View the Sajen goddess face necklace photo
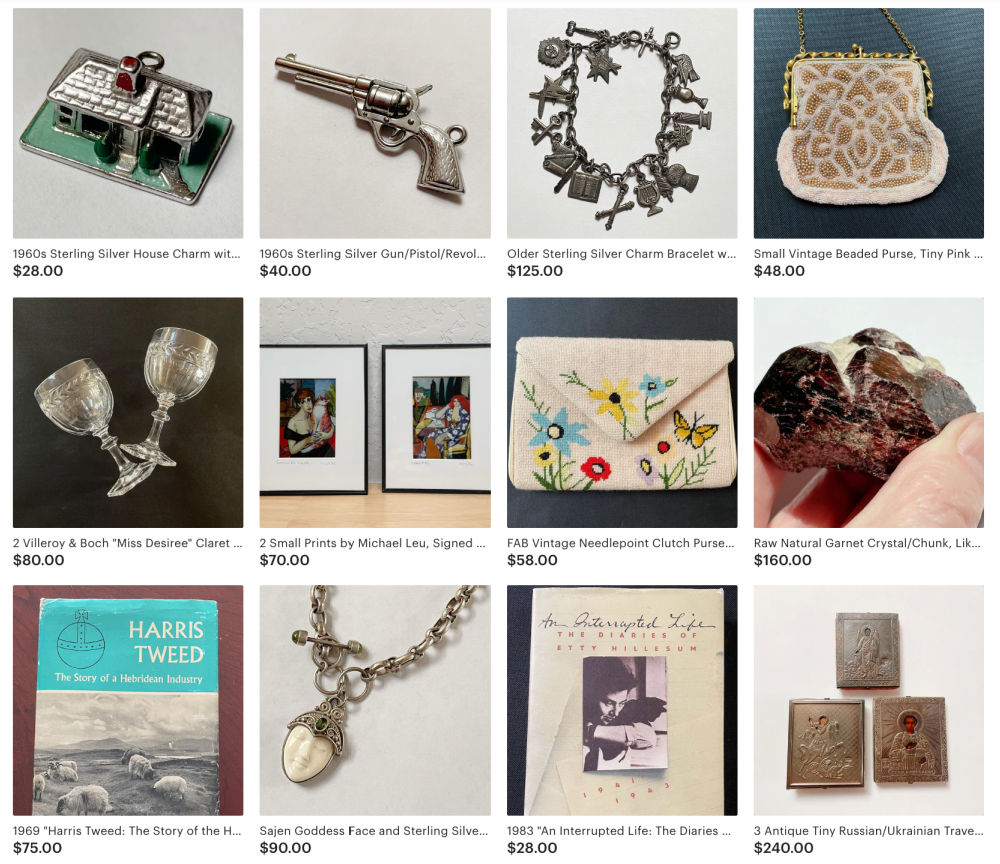1000x864 pixels. [375, 700]
